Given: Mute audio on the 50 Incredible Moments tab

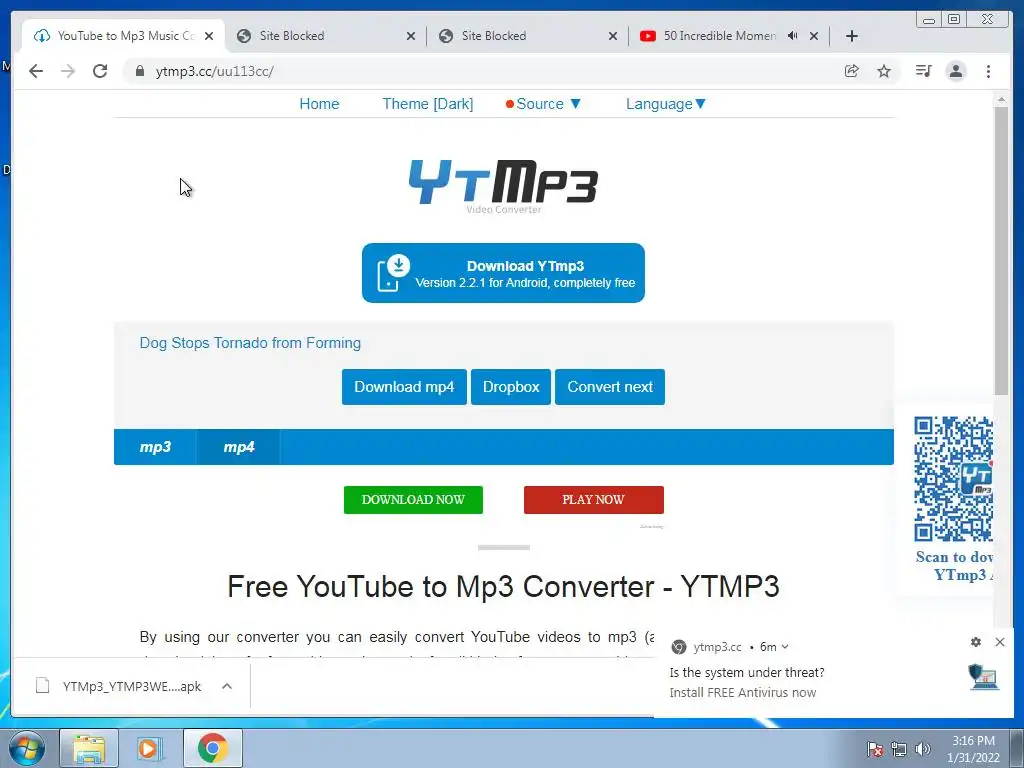Looking at the screenshot, I should point(792,36).
